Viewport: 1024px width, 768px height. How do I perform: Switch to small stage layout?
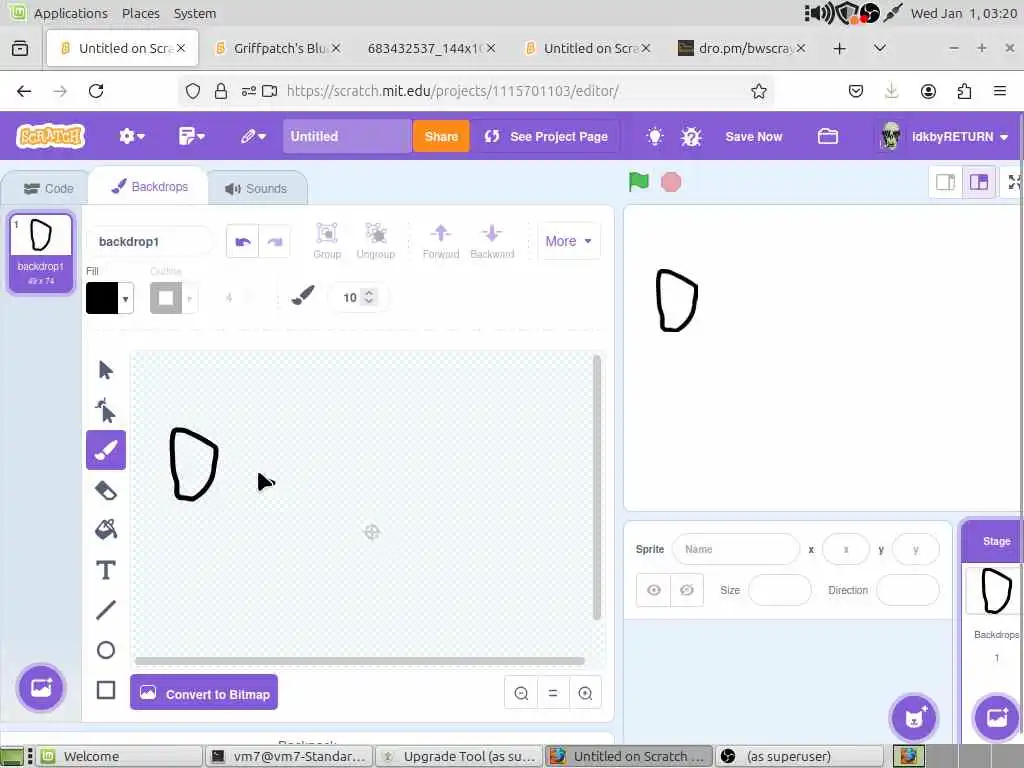pos(946,182)
